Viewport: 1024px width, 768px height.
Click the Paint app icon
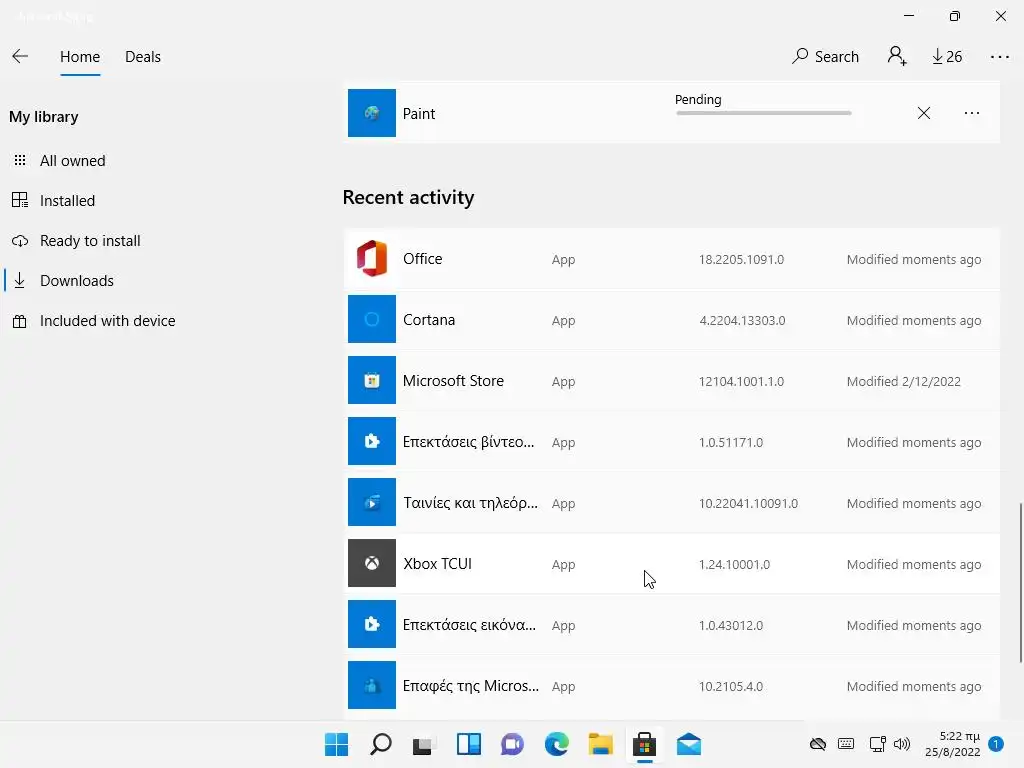(372, 113)
